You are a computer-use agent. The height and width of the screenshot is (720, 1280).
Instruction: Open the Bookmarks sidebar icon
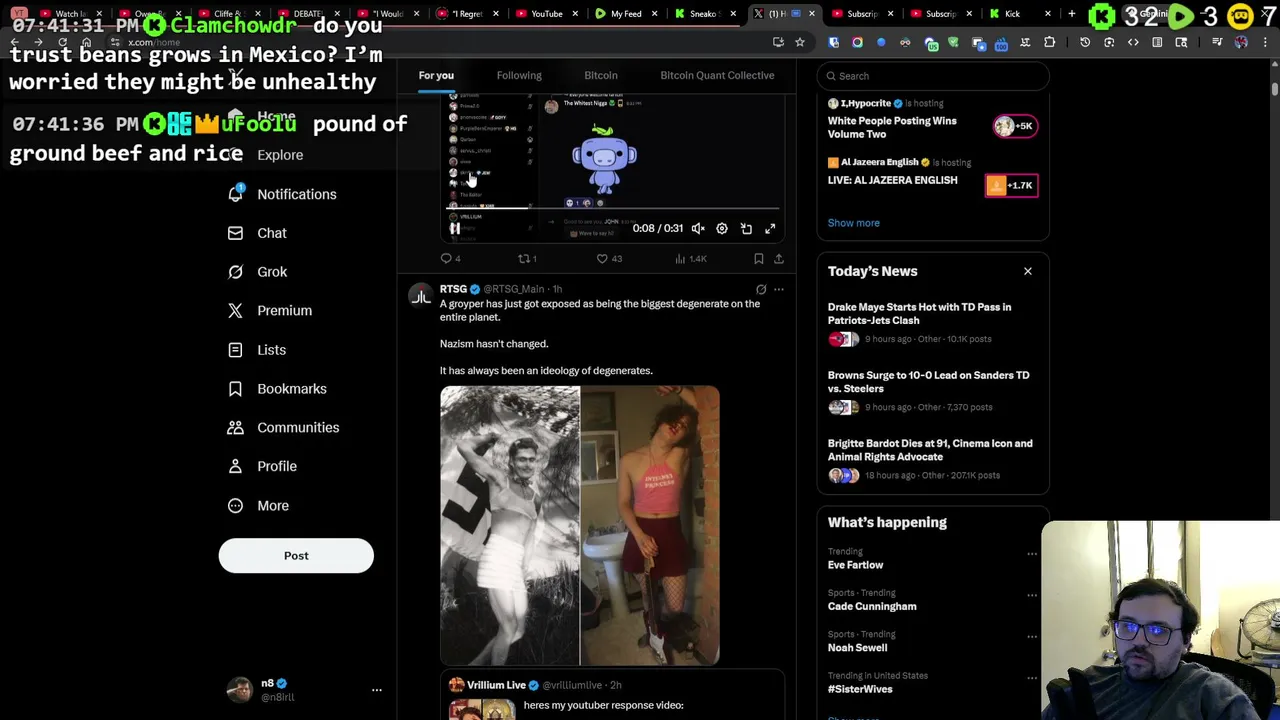[235, 388]
